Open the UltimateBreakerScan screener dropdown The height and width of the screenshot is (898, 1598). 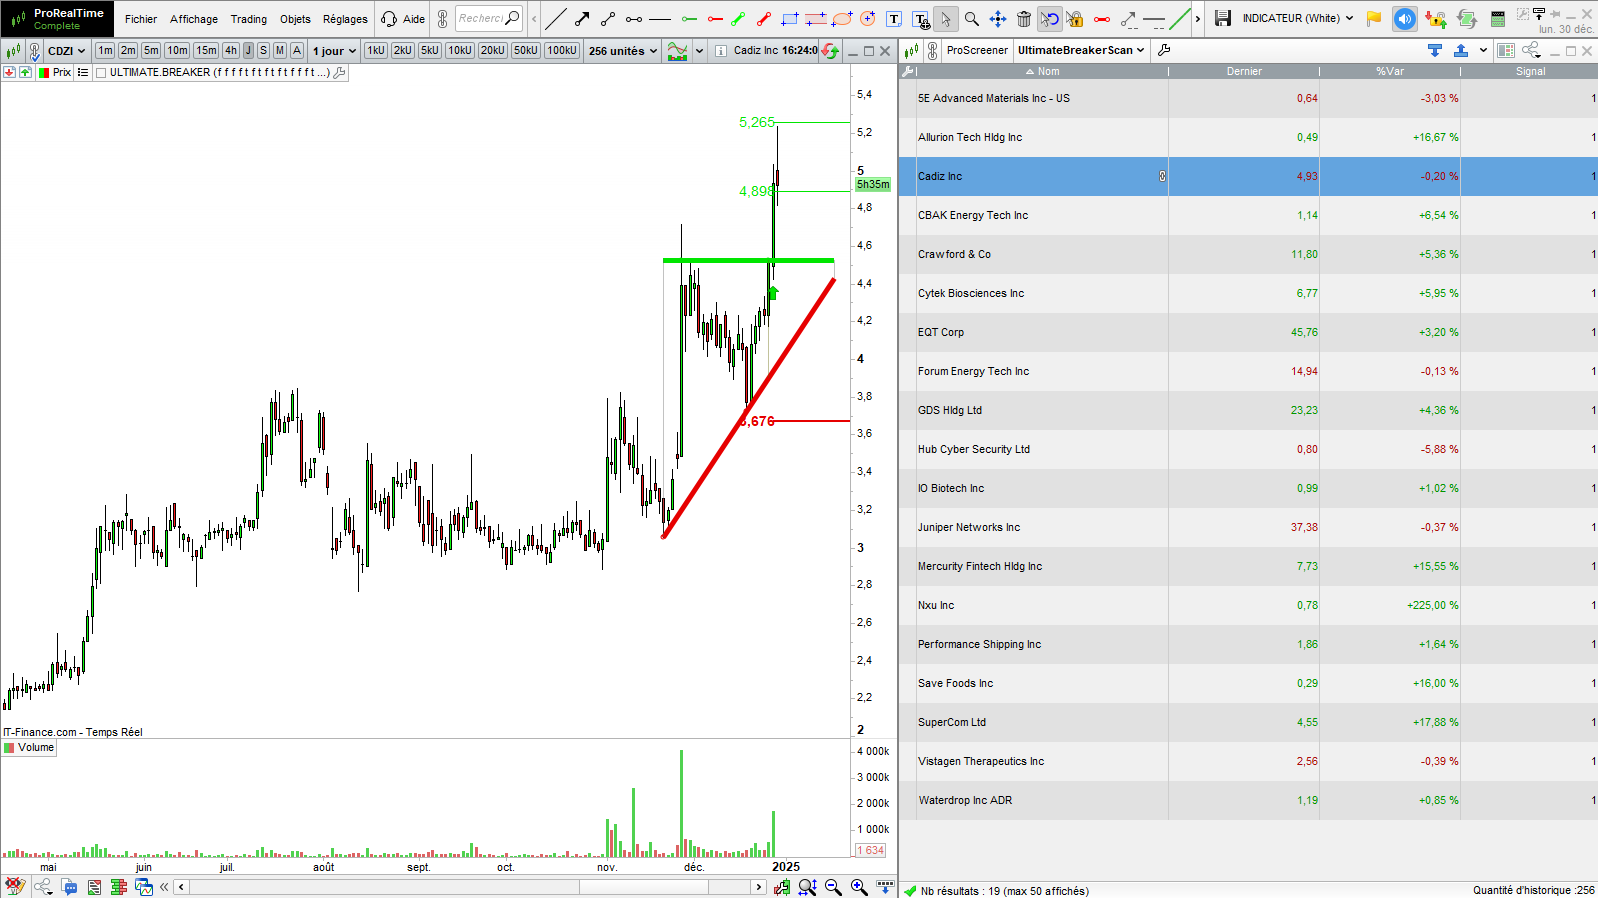point(1081,50)
